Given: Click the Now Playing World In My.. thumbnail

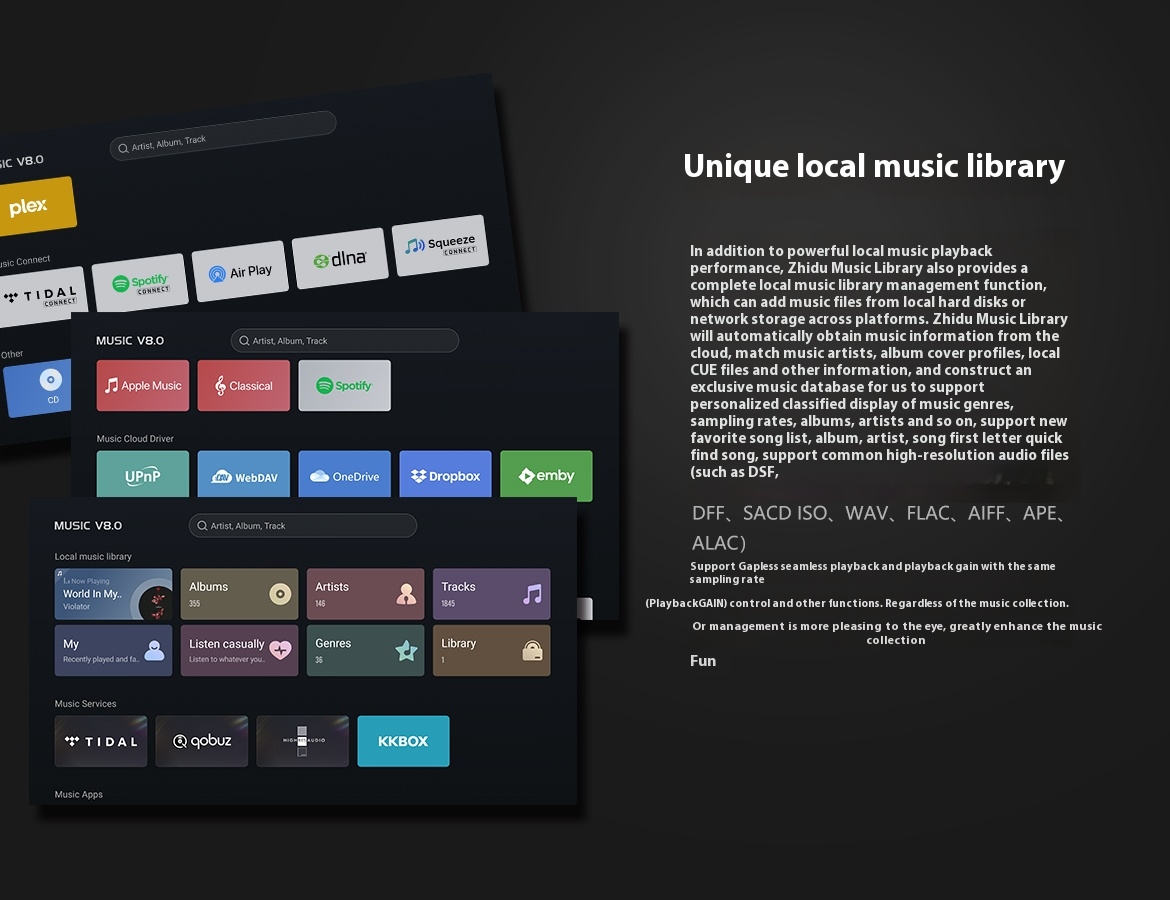Looking at the screenshot, I should [113, 594].
